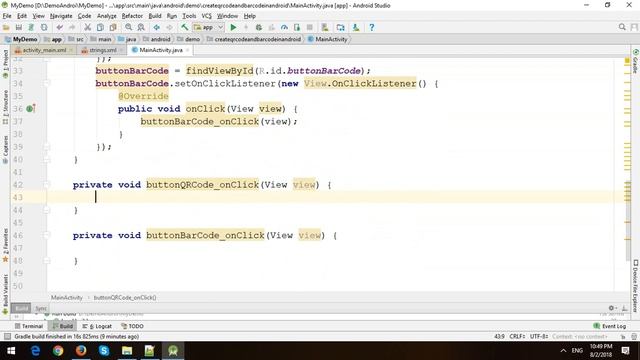
Task: Click the Cut scissors icon
Action: click(x=87, y=27)
